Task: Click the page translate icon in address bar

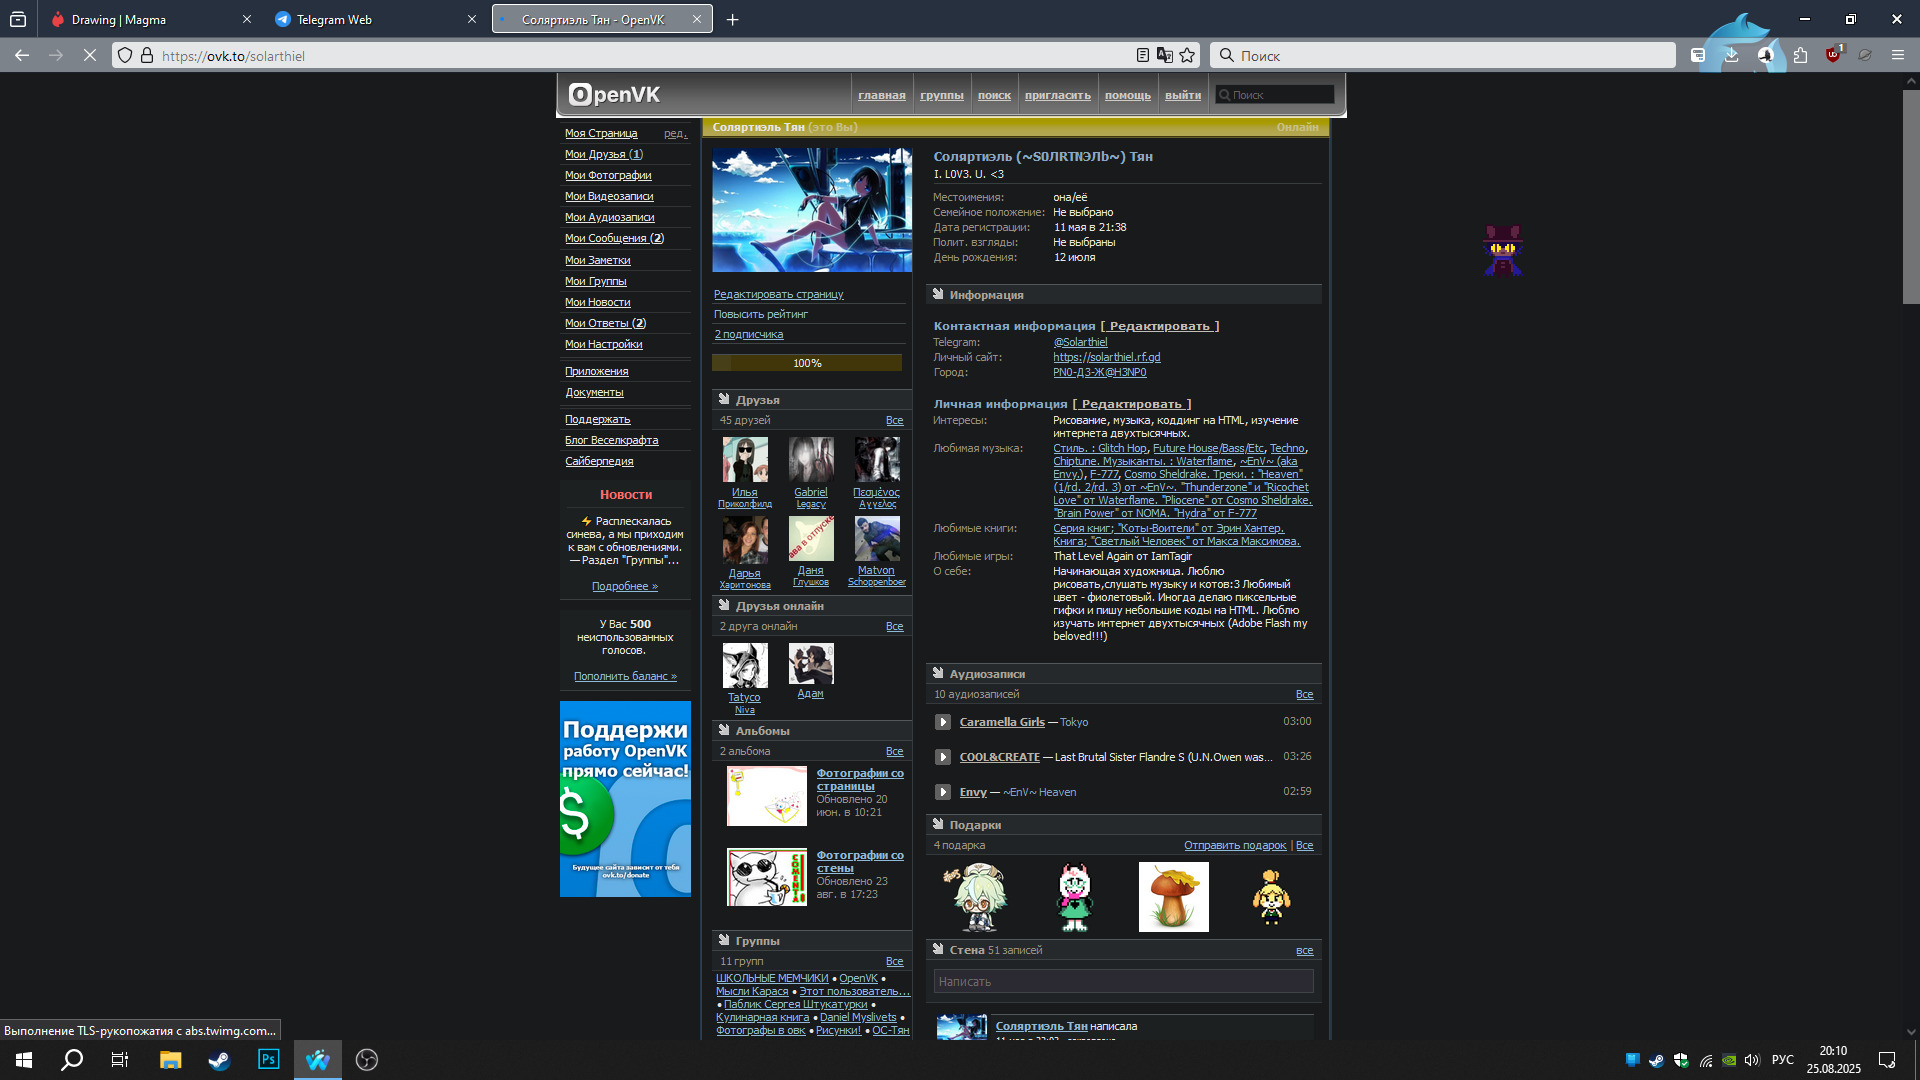Action: click(x=1165, y=56)
